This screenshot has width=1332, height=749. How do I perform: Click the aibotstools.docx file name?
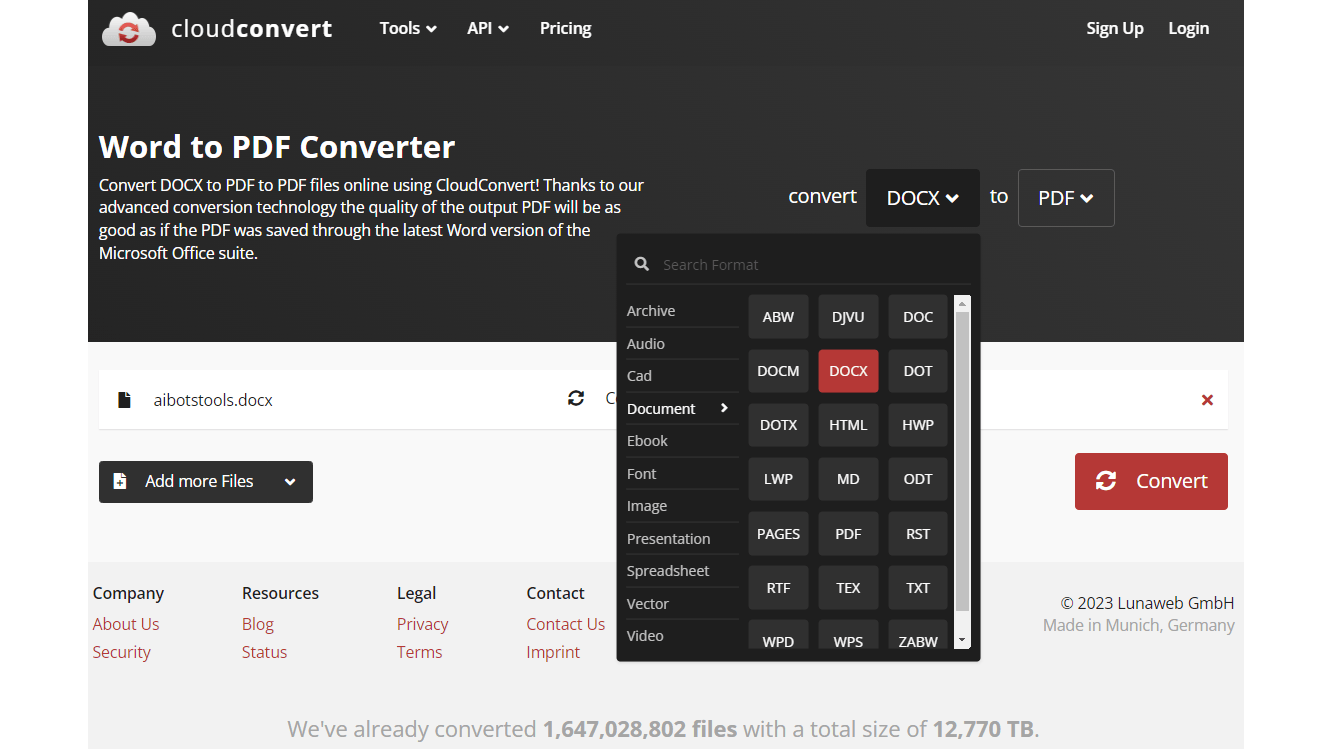coord(213,400)
